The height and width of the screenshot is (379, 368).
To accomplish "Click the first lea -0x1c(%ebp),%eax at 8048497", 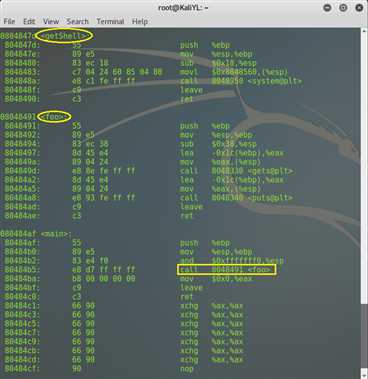I will [232, 153].
